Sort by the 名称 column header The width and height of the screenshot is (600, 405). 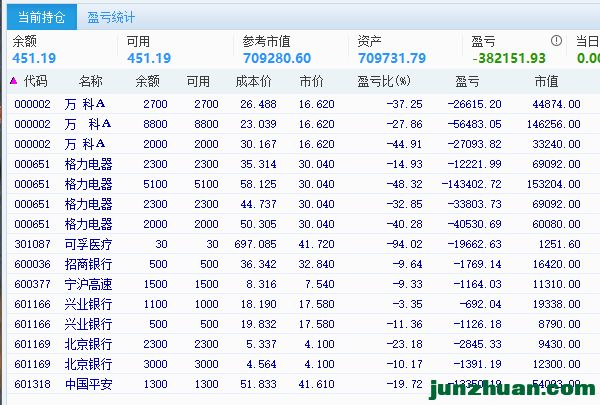coord(91,81)
